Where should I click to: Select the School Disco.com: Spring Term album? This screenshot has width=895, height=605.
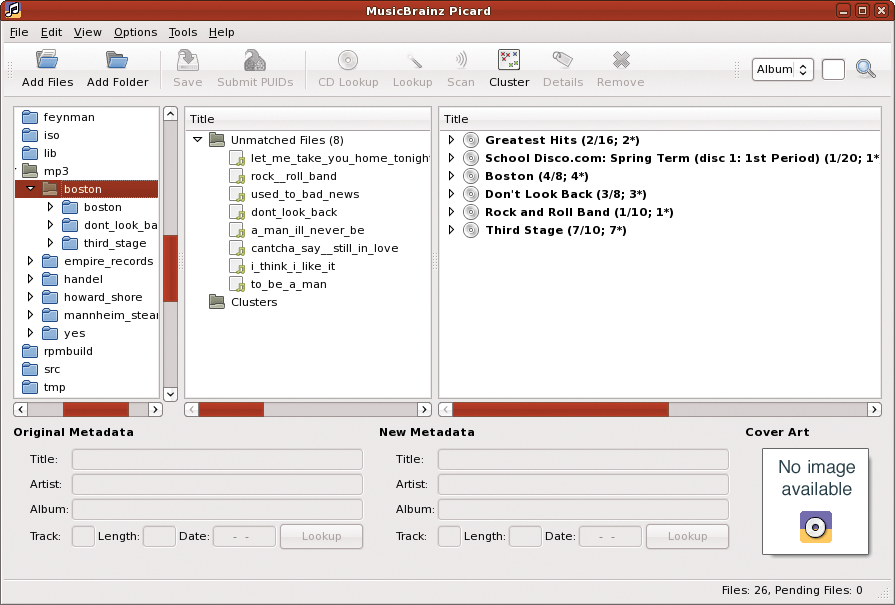click(x=682, y=158)
